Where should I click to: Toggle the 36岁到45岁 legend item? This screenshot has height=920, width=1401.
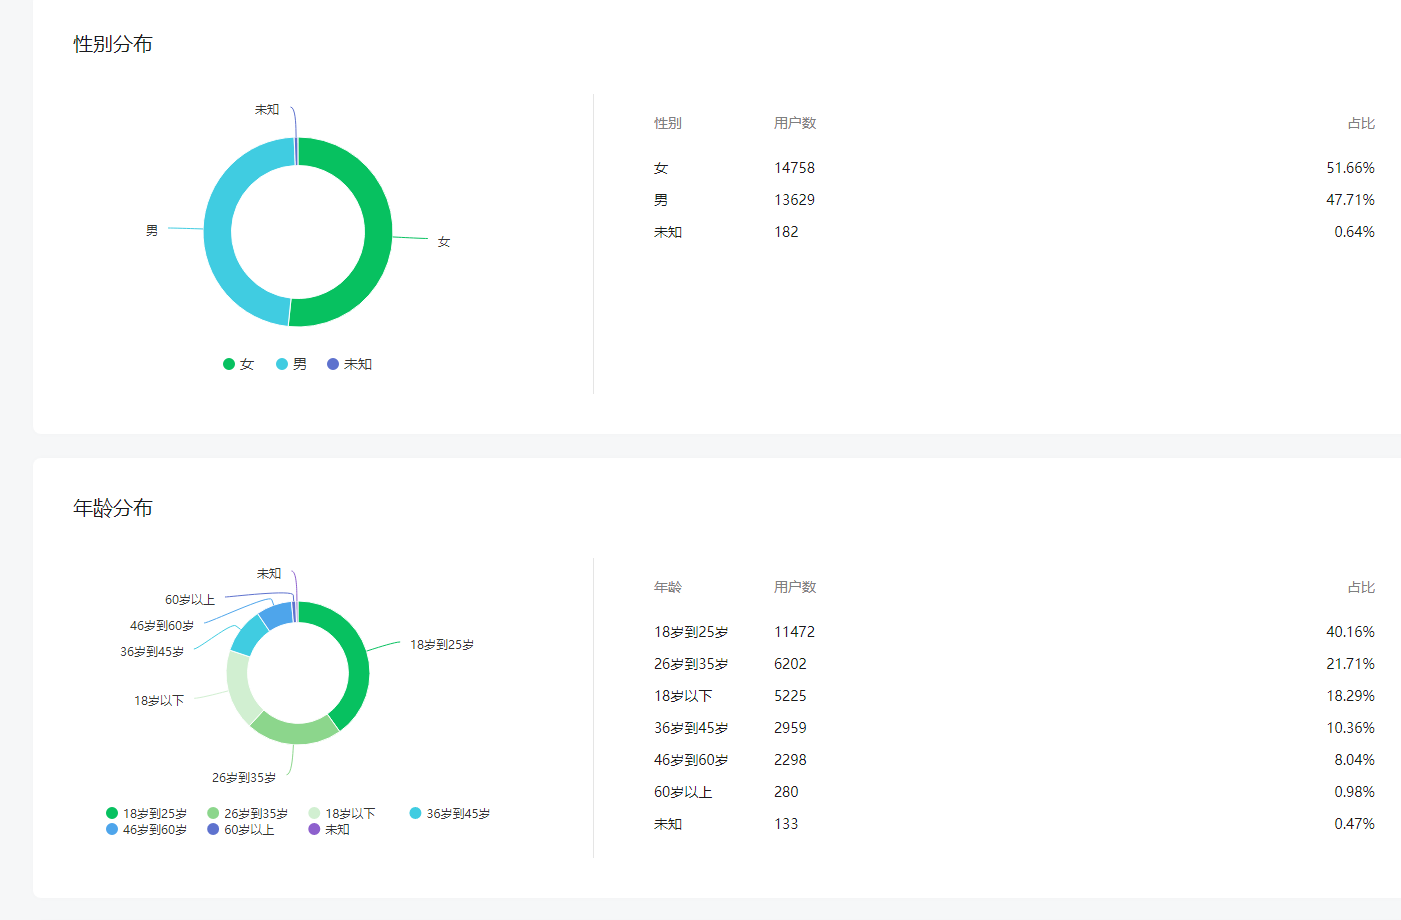450,813
